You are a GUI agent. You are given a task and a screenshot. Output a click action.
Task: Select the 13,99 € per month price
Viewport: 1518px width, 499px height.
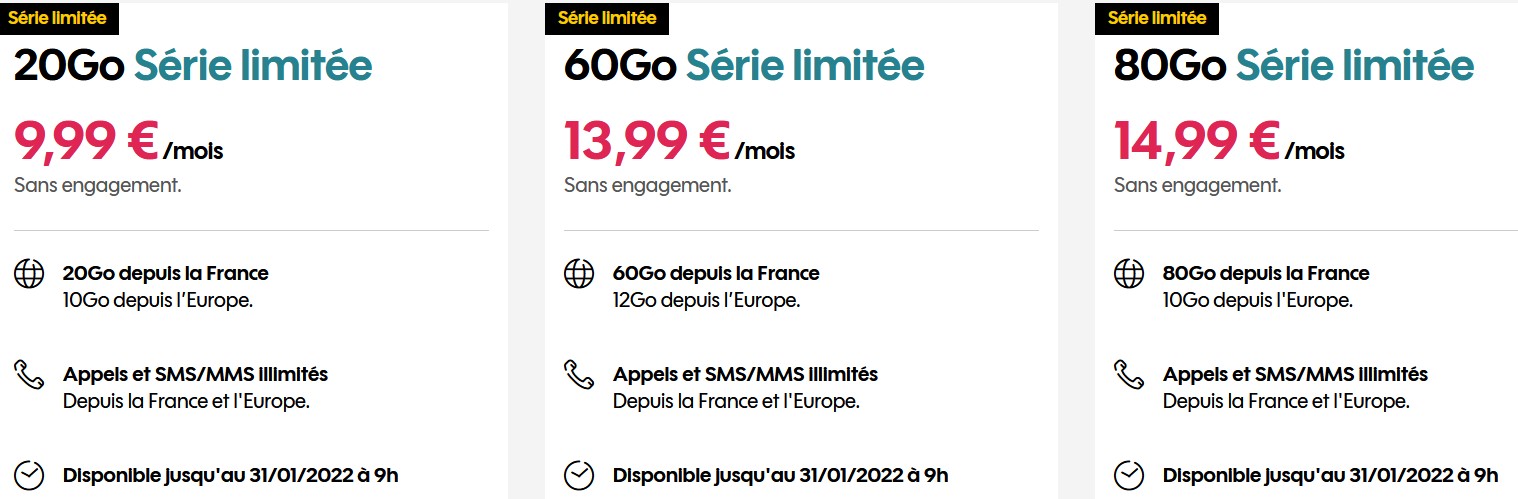679,141
